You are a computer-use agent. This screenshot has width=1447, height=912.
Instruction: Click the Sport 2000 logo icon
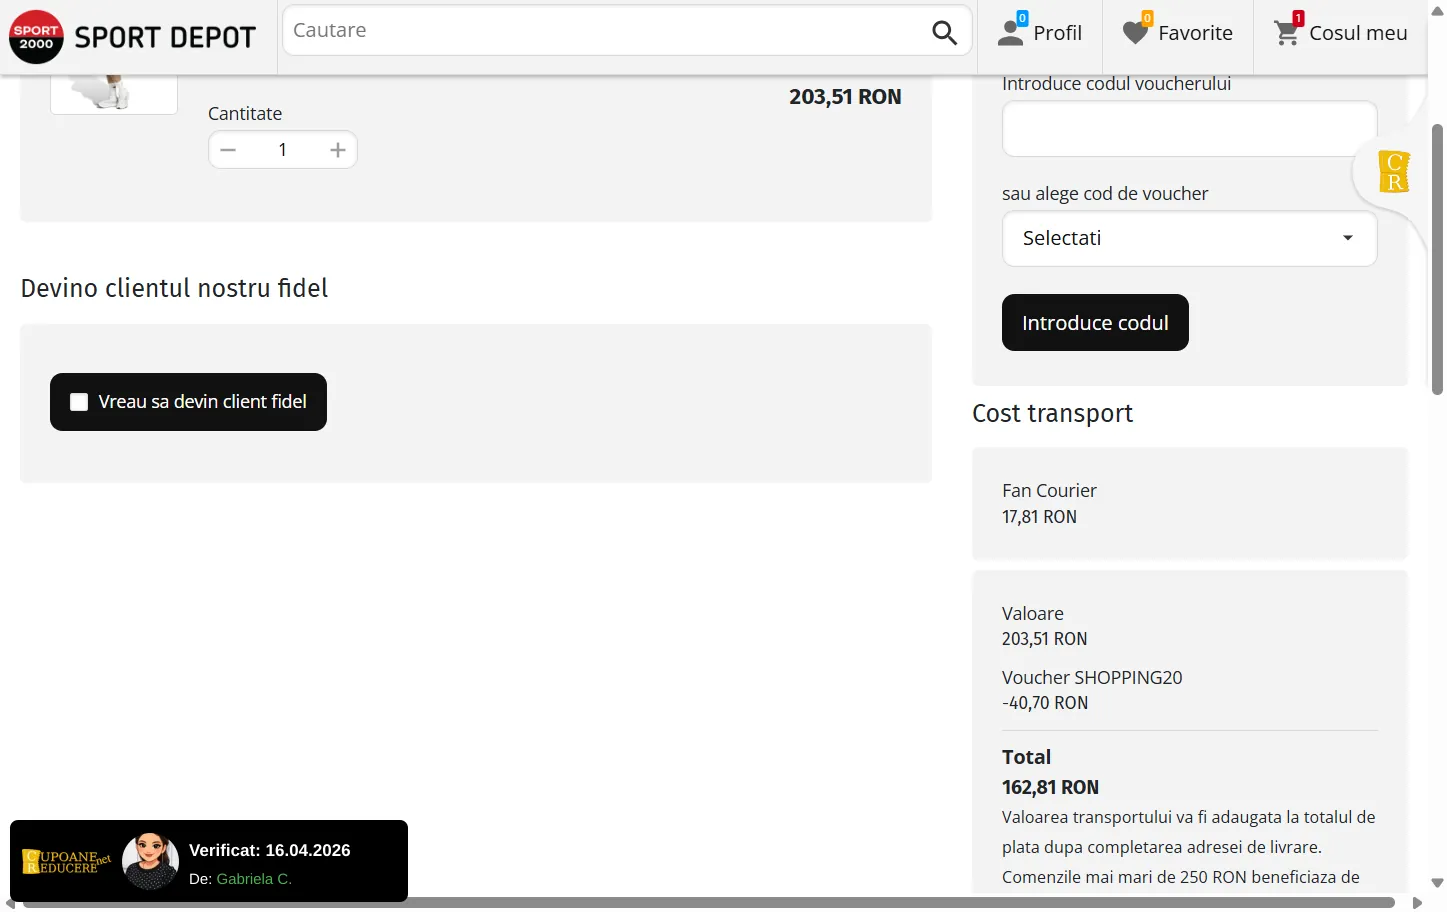36,37
